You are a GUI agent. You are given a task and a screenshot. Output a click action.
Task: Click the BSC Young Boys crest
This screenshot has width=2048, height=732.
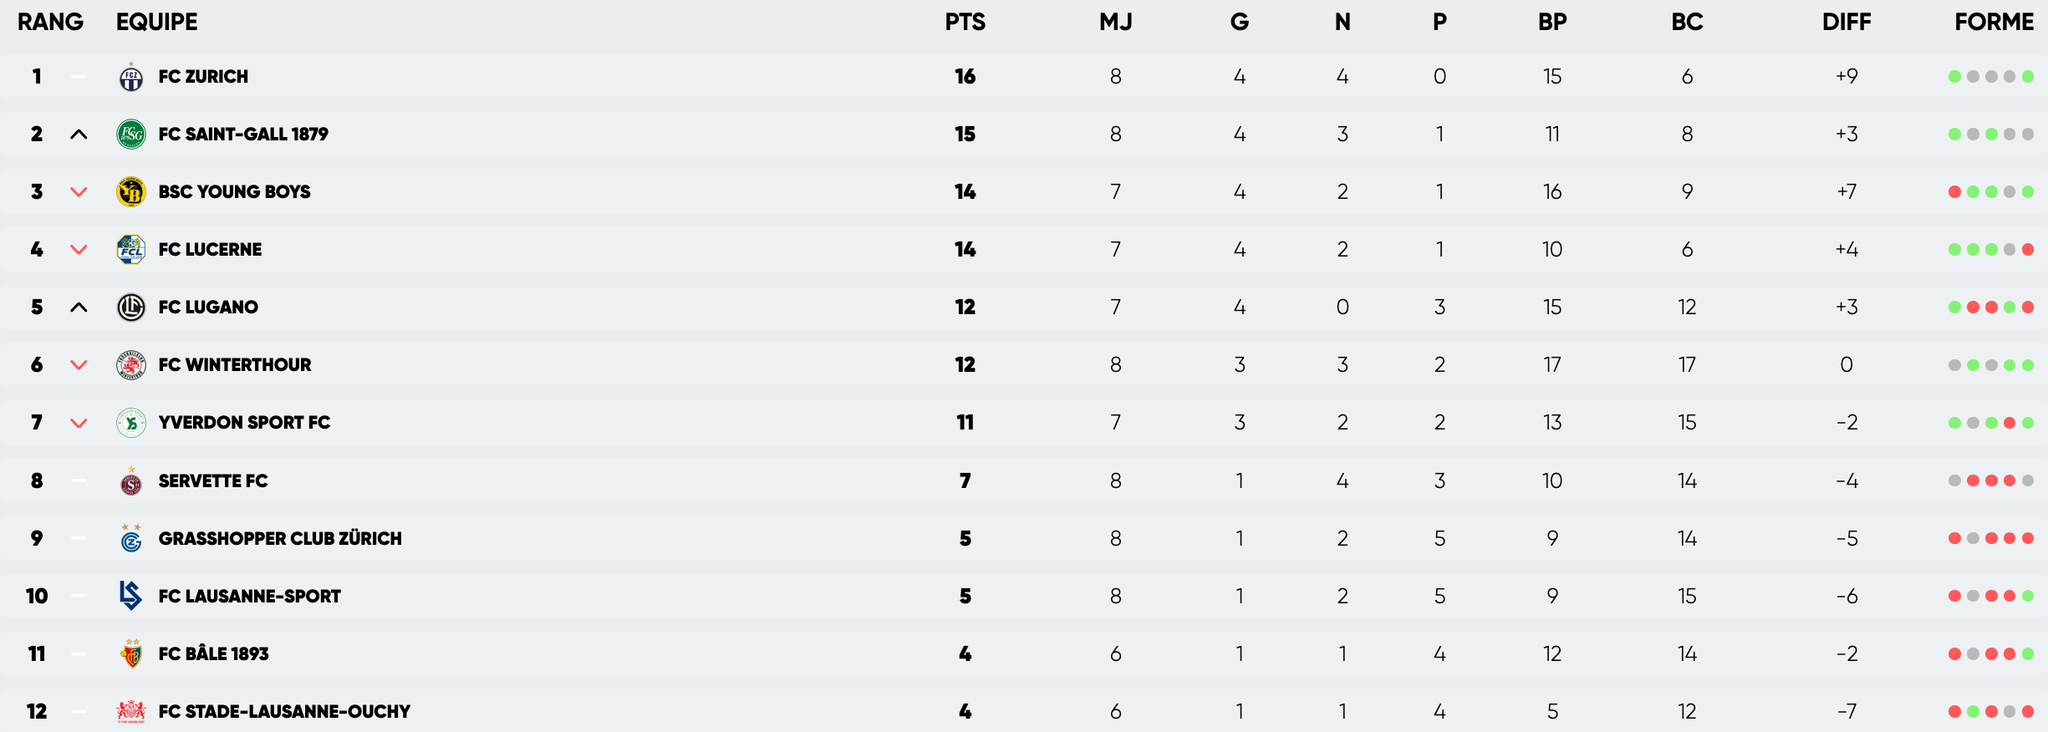click(x=131, y=192)
